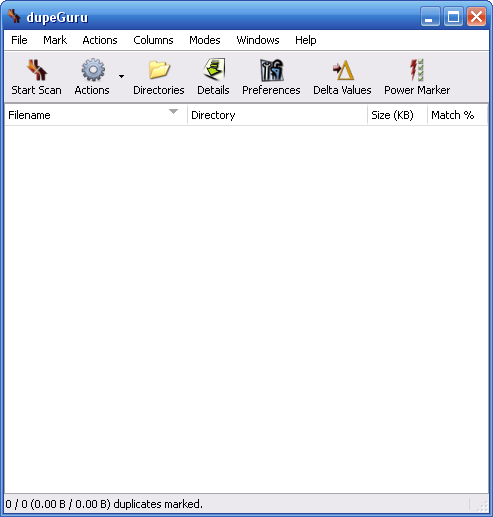
Task: Sort by the Match % column header
Action: (458, 115)
